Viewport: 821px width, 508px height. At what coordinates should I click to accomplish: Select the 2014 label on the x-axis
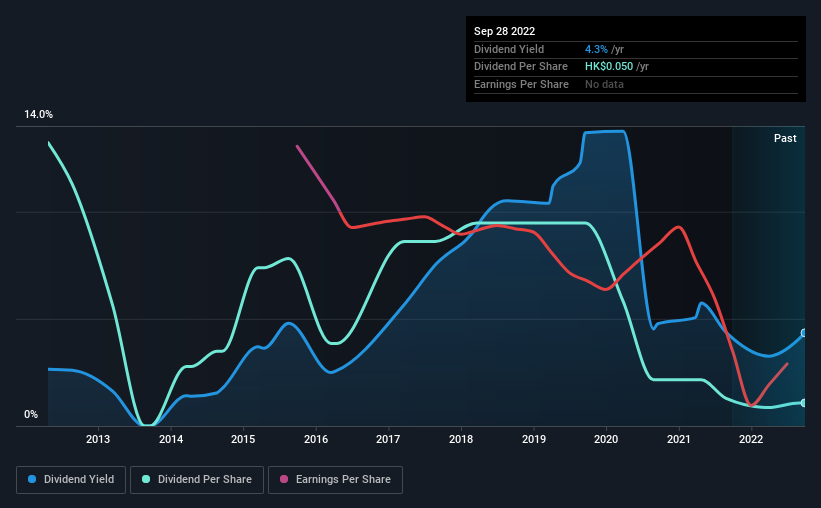[x=171, y=439]
